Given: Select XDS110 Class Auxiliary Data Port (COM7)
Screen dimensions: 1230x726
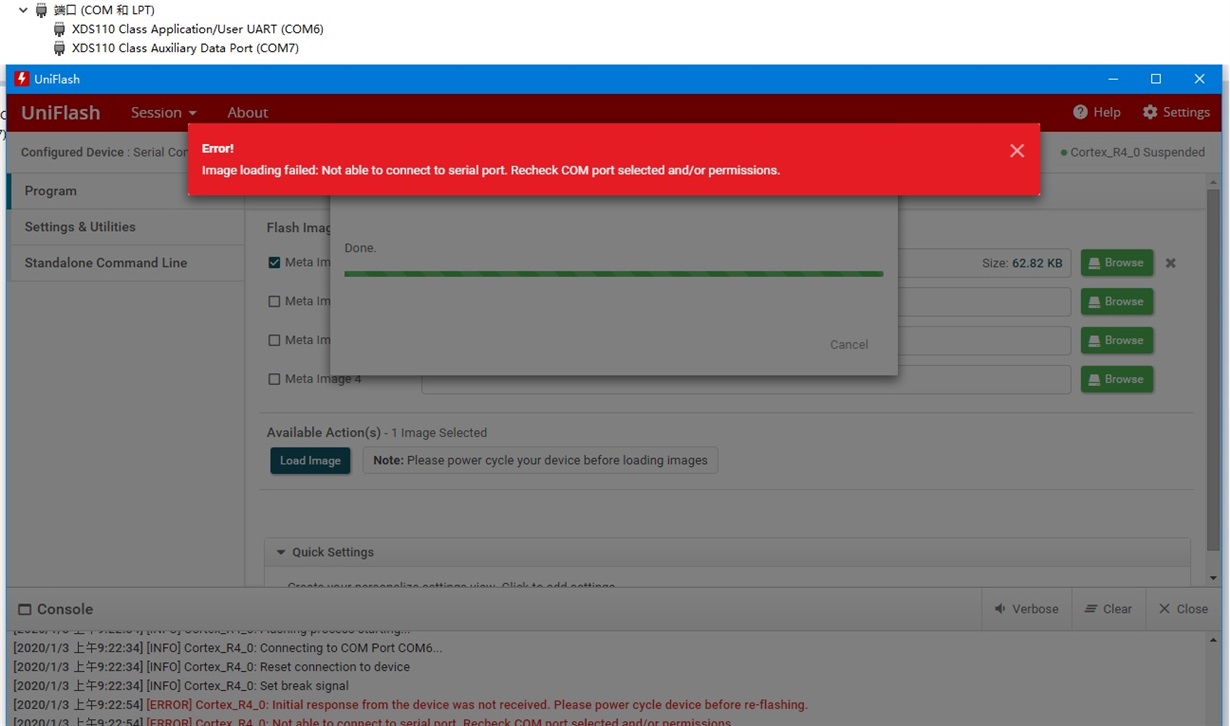Looking at the screenshot, I should [x=185, y=48].
